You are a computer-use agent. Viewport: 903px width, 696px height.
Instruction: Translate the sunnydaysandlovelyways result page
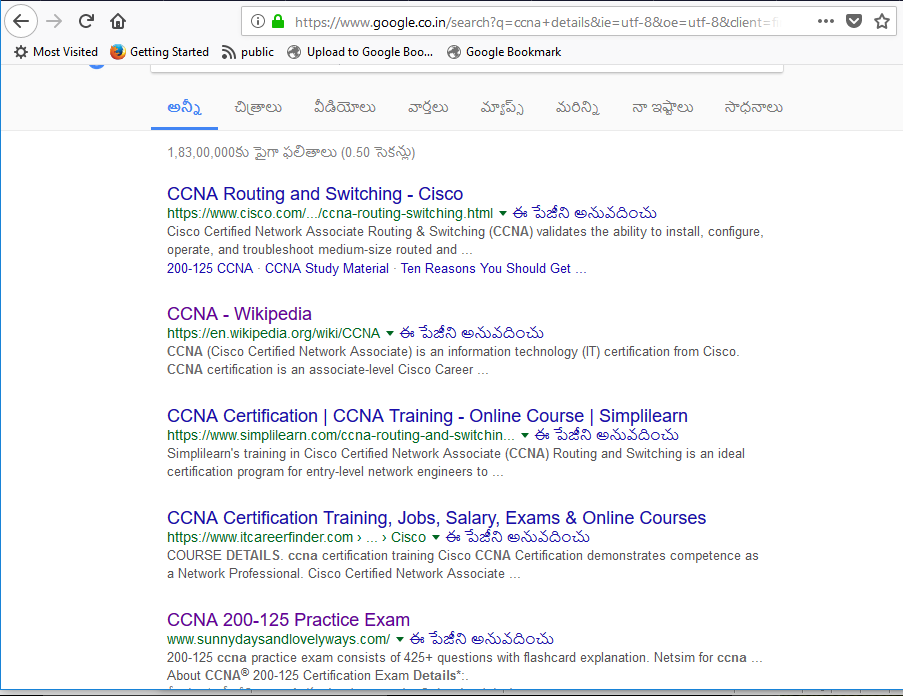coord(481,638)
